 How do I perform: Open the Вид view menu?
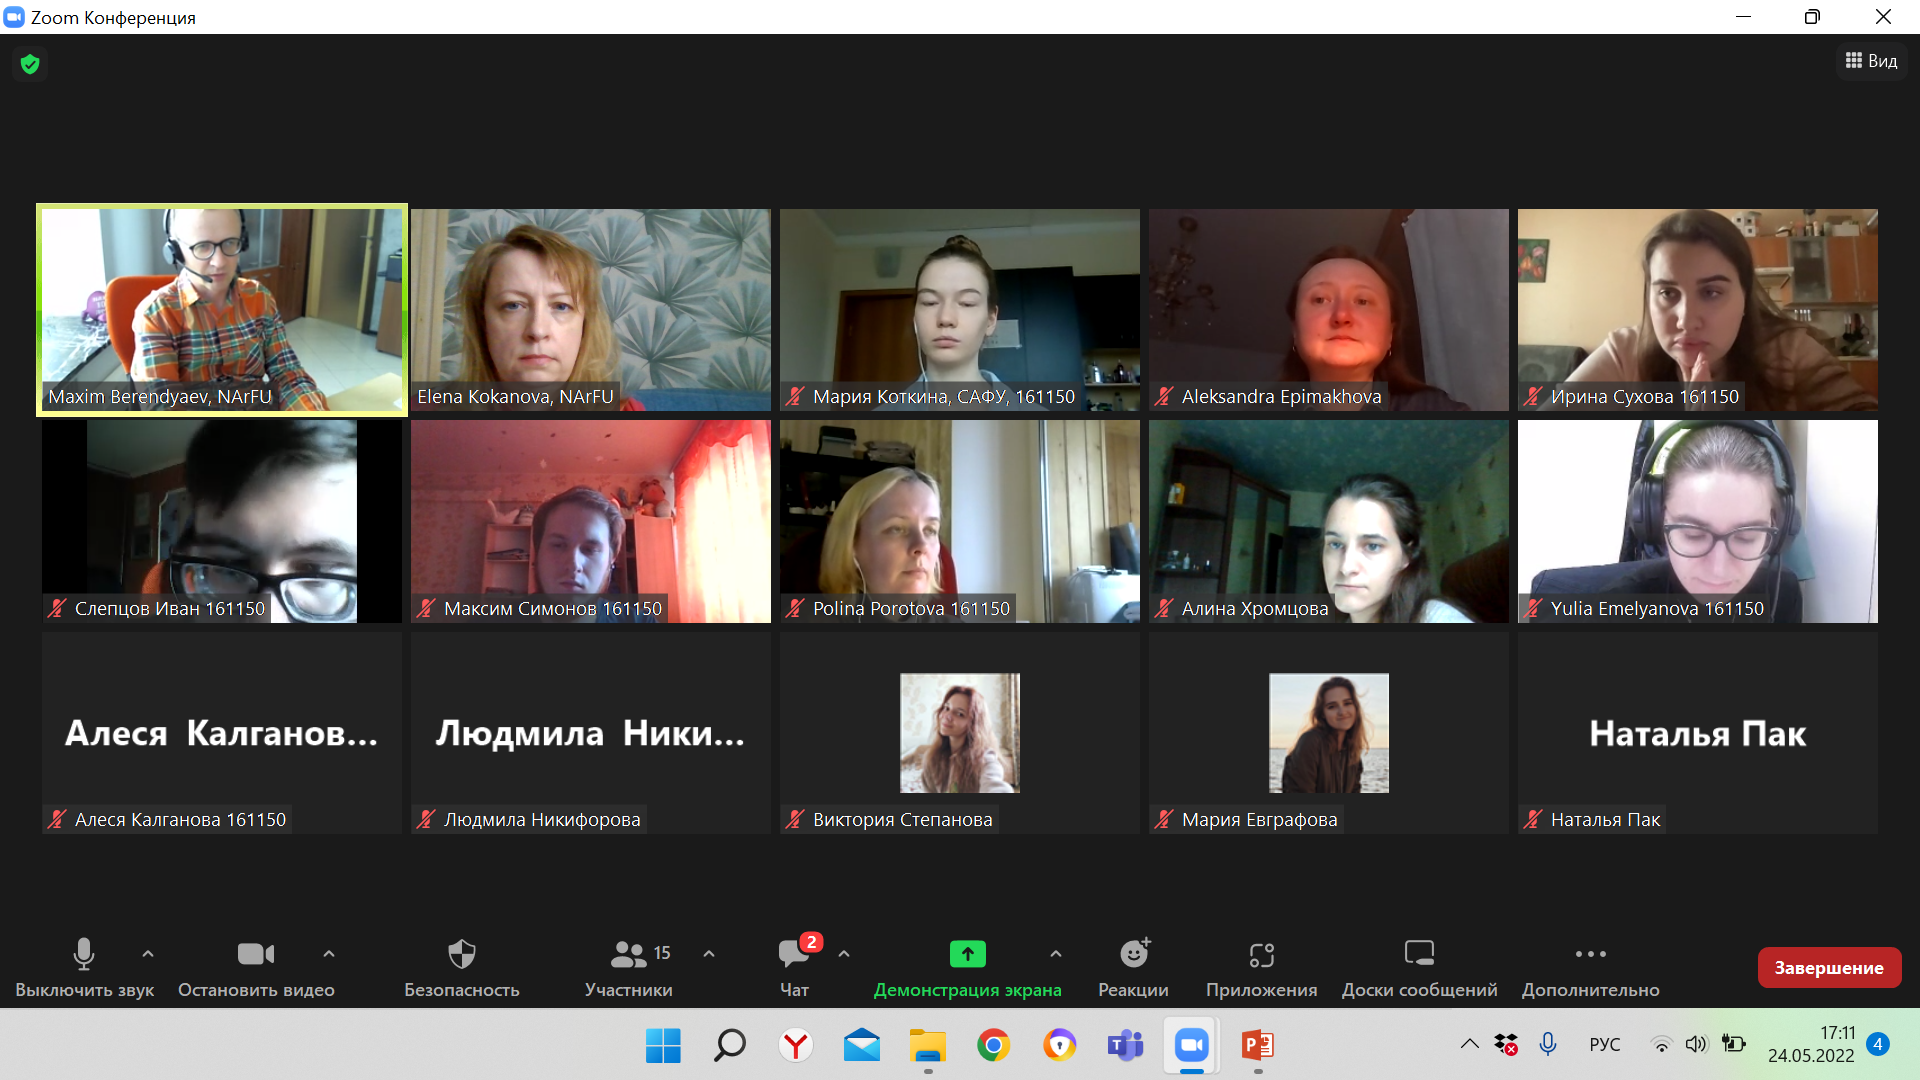[x=1871, y=61]
